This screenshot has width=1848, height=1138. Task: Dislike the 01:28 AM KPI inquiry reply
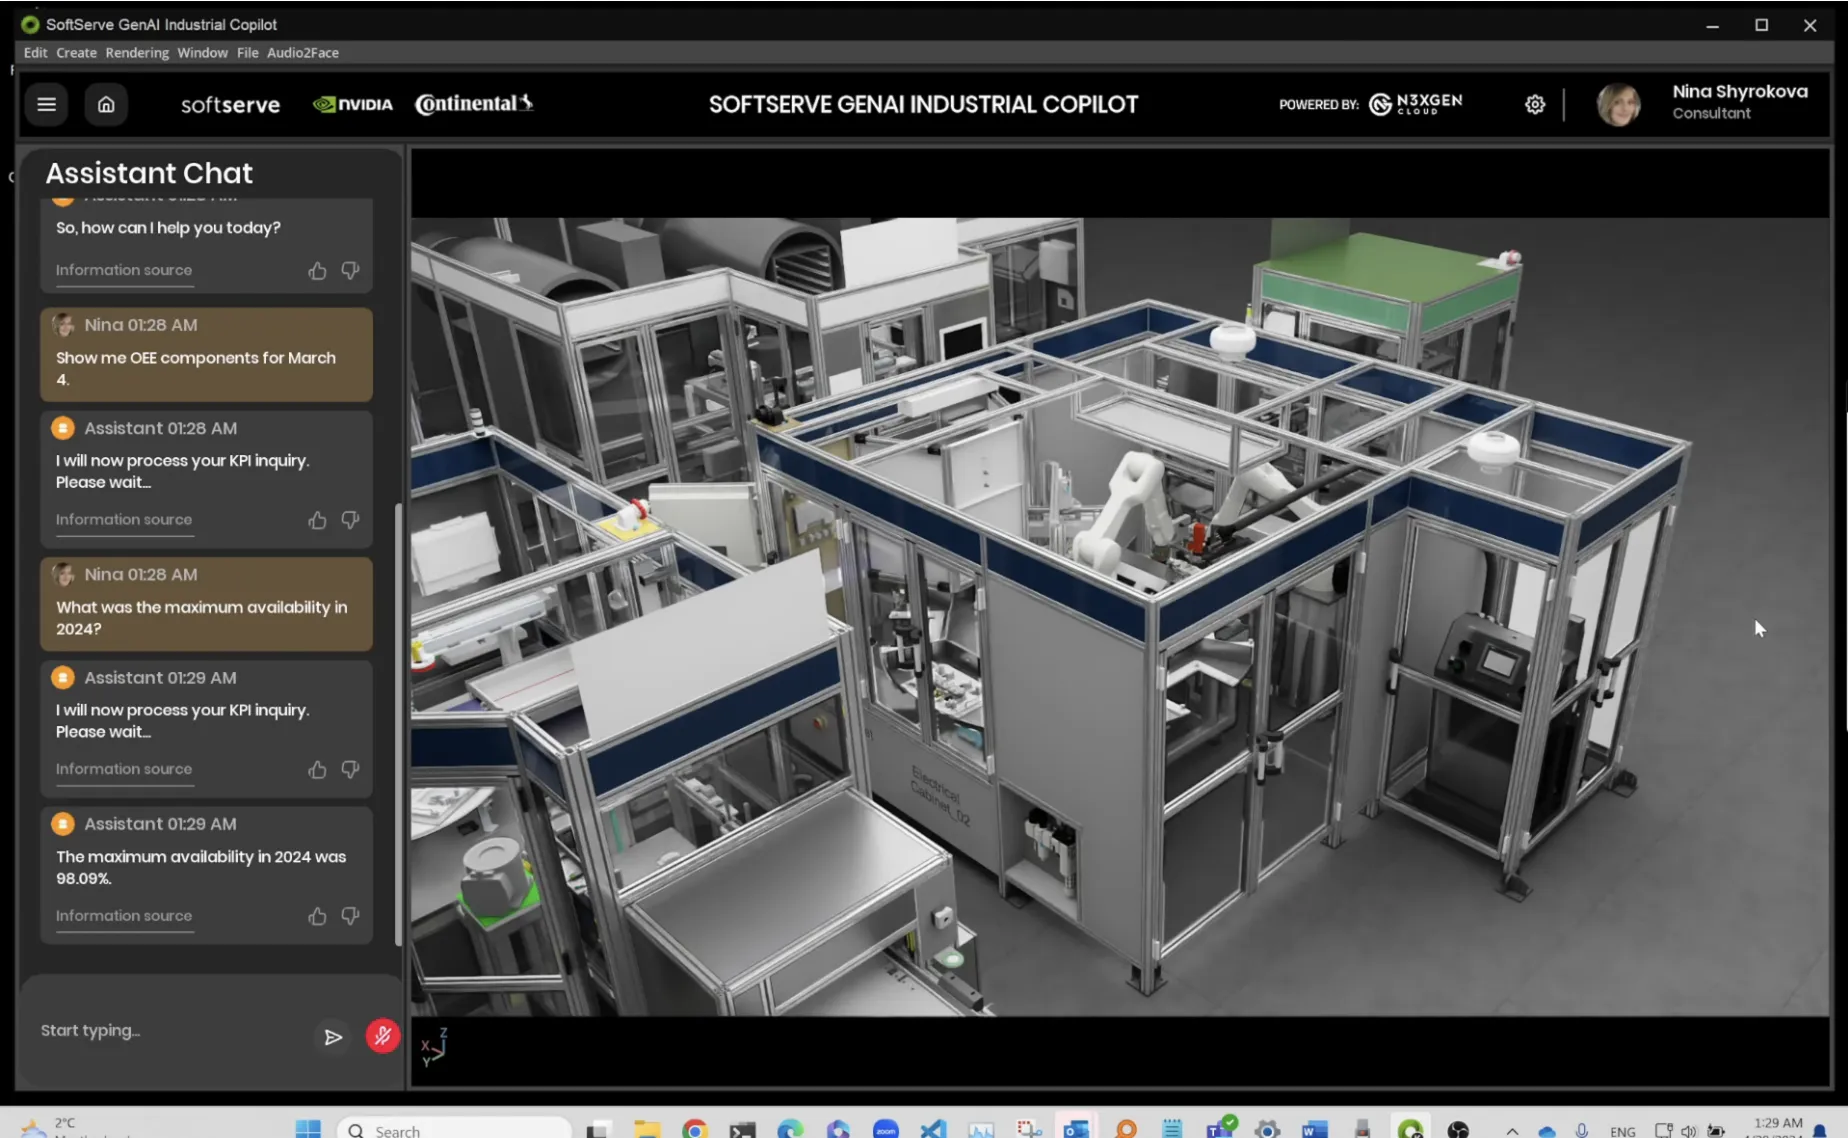click(x=350, y=520)
